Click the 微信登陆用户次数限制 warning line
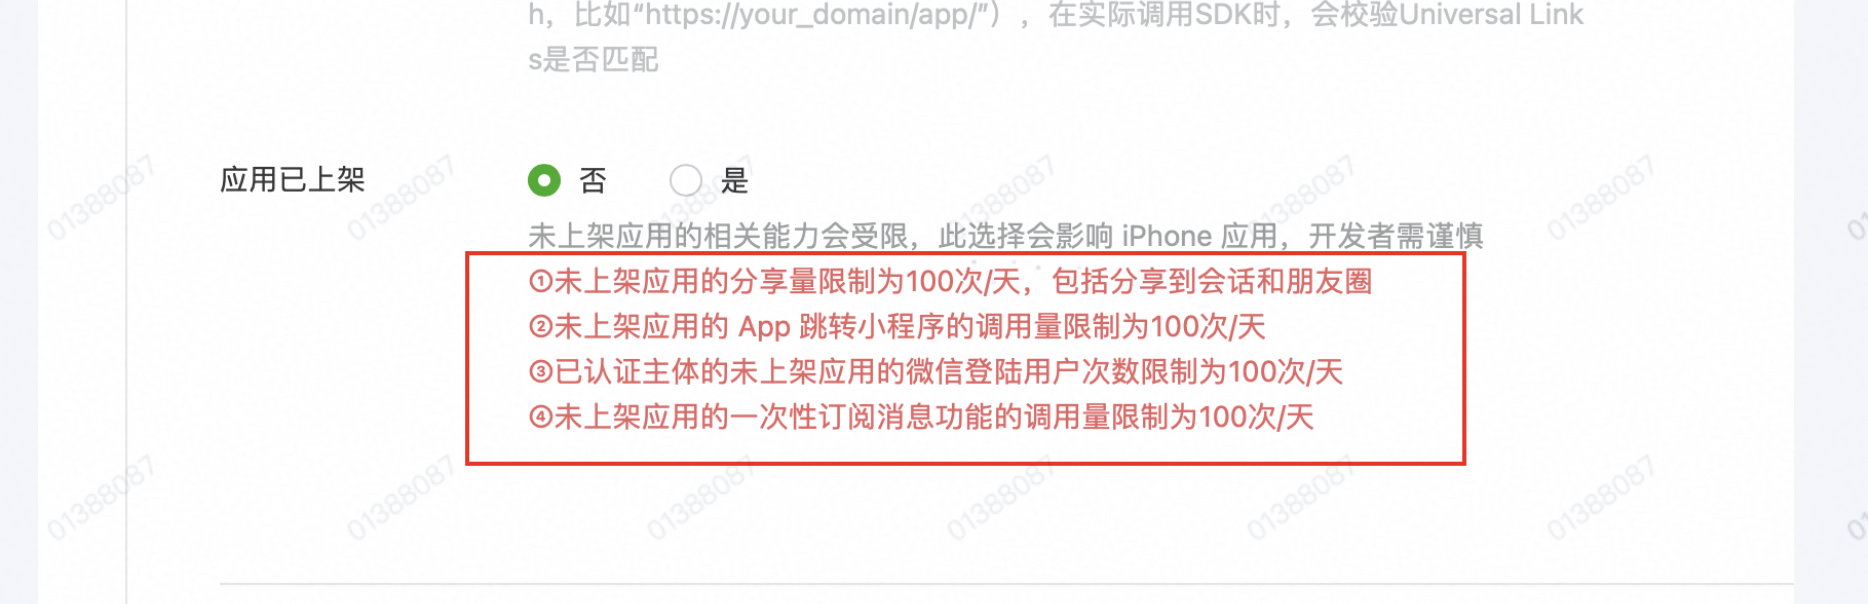The height and width of the screenshot is (604, 1868). point(935,372)
